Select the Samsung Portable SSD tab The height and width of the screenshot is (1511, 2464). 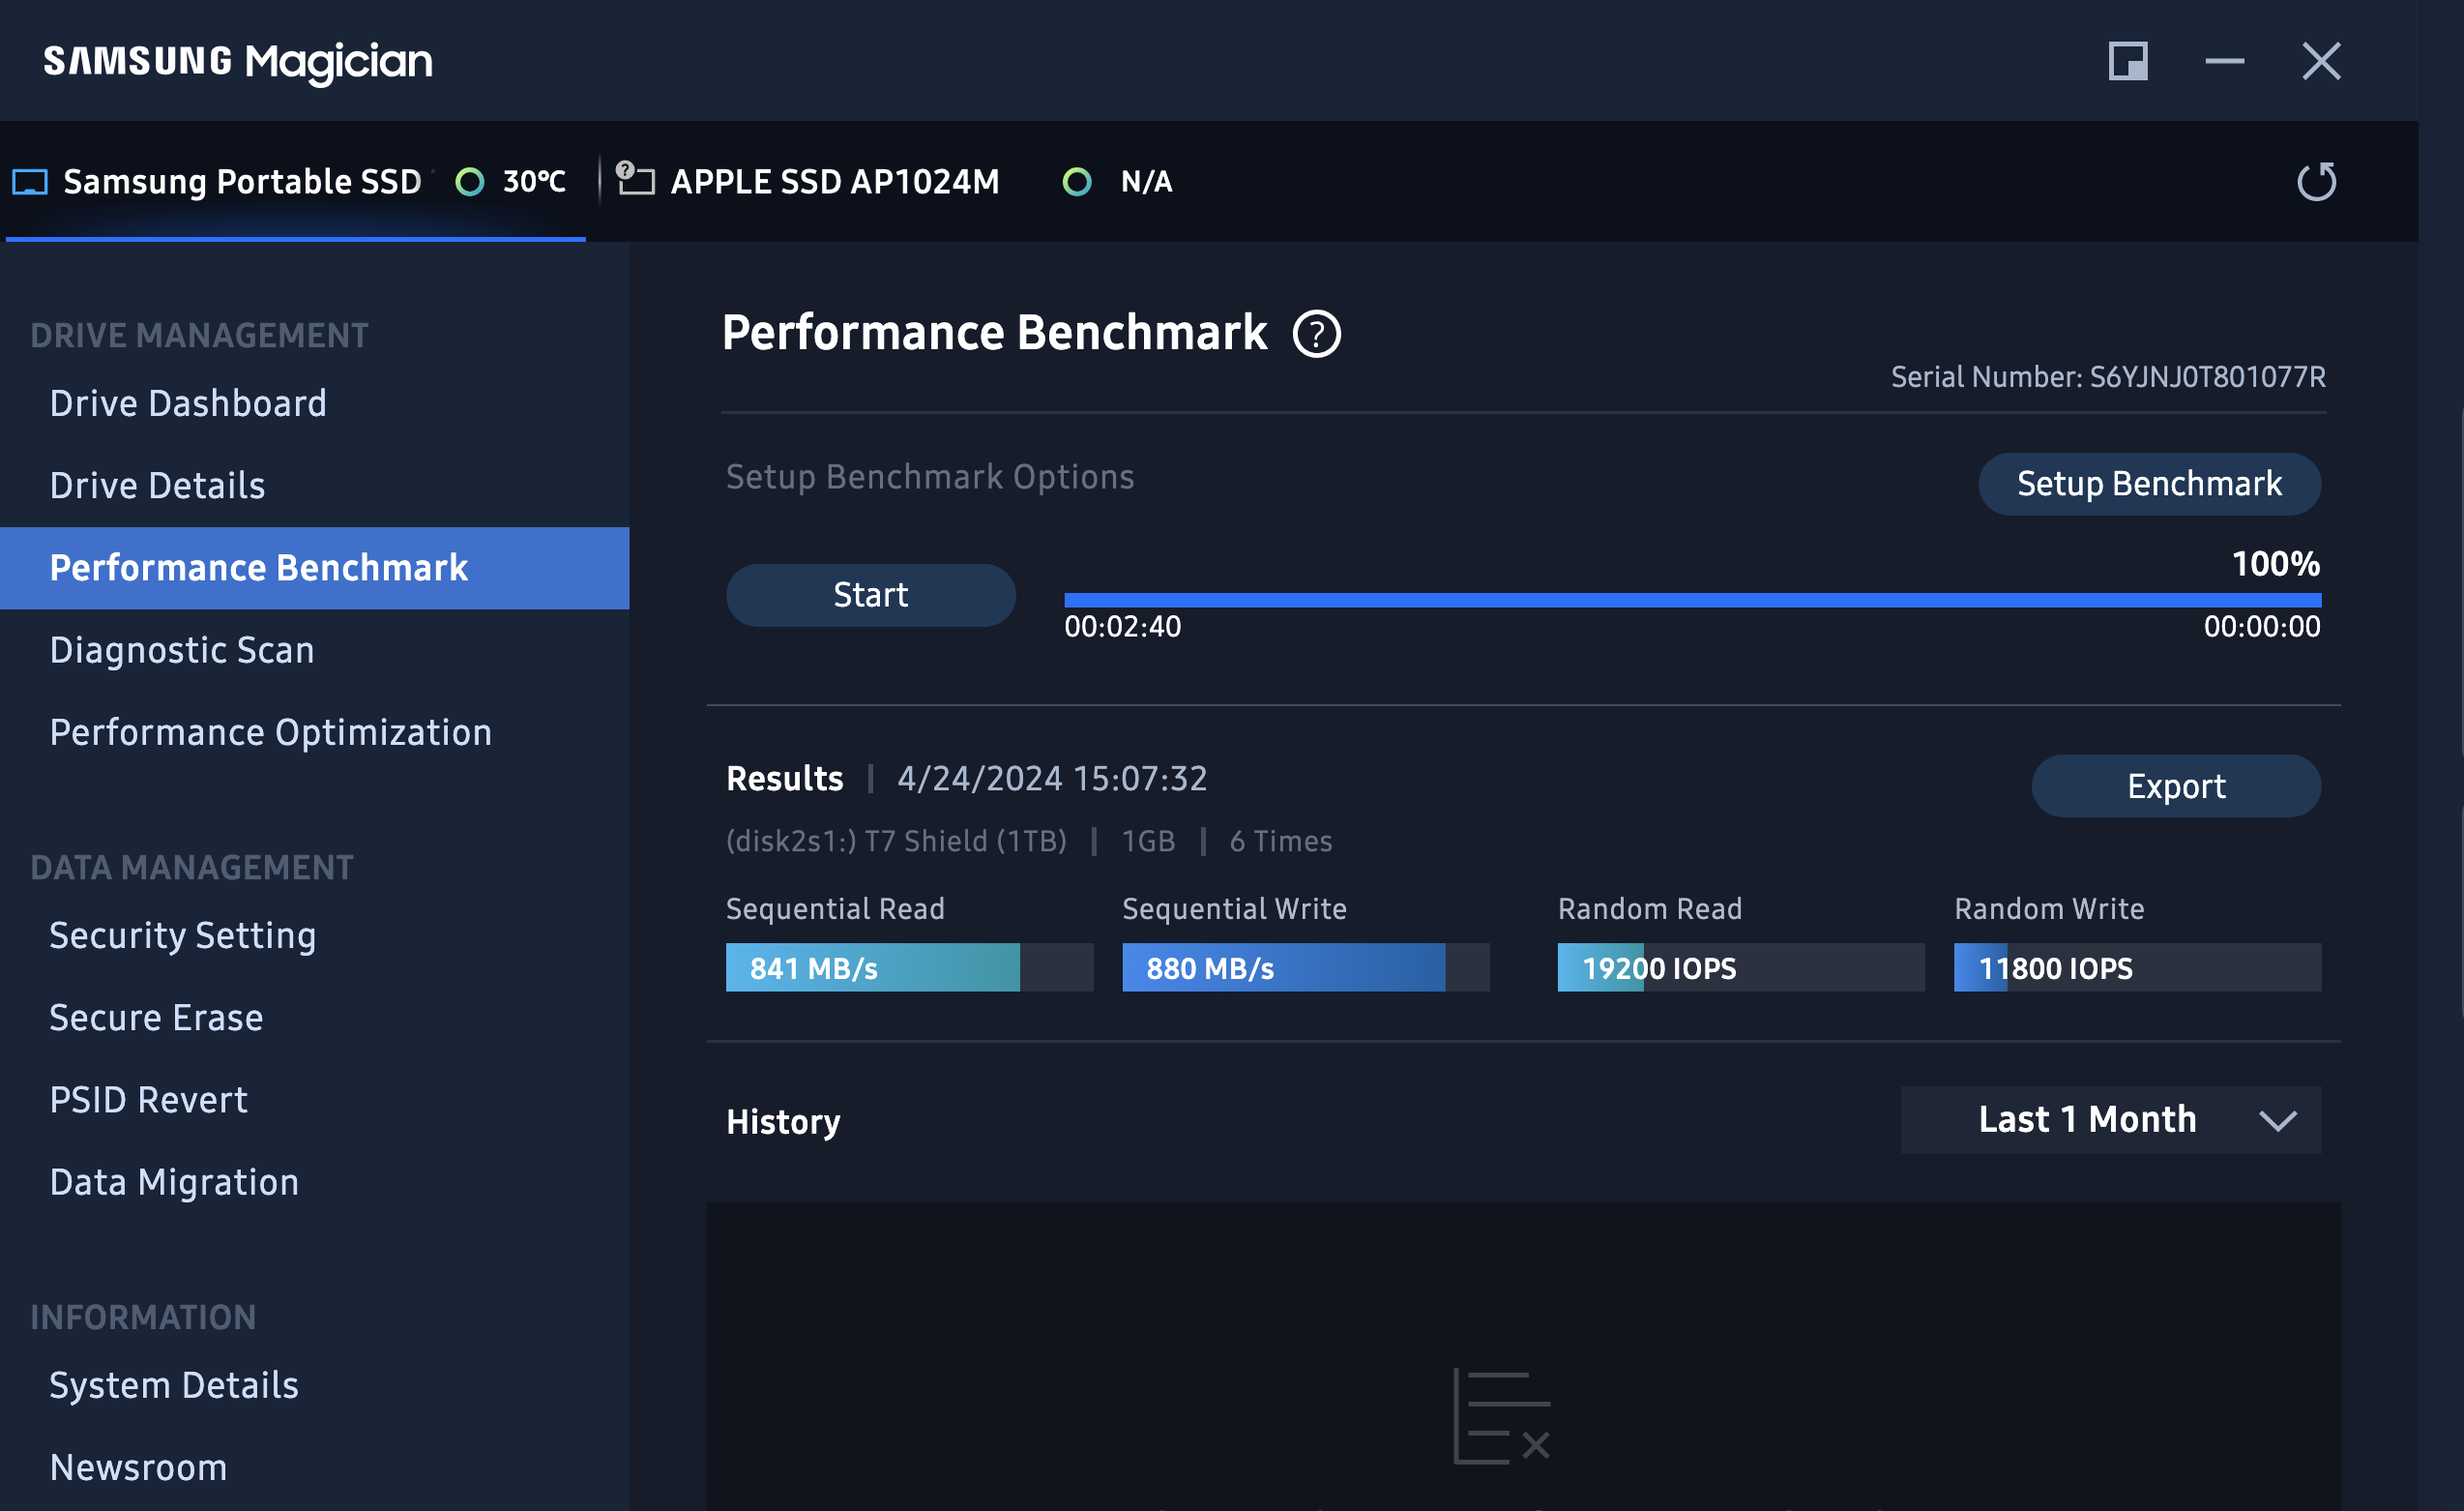(x=242, y=182)
